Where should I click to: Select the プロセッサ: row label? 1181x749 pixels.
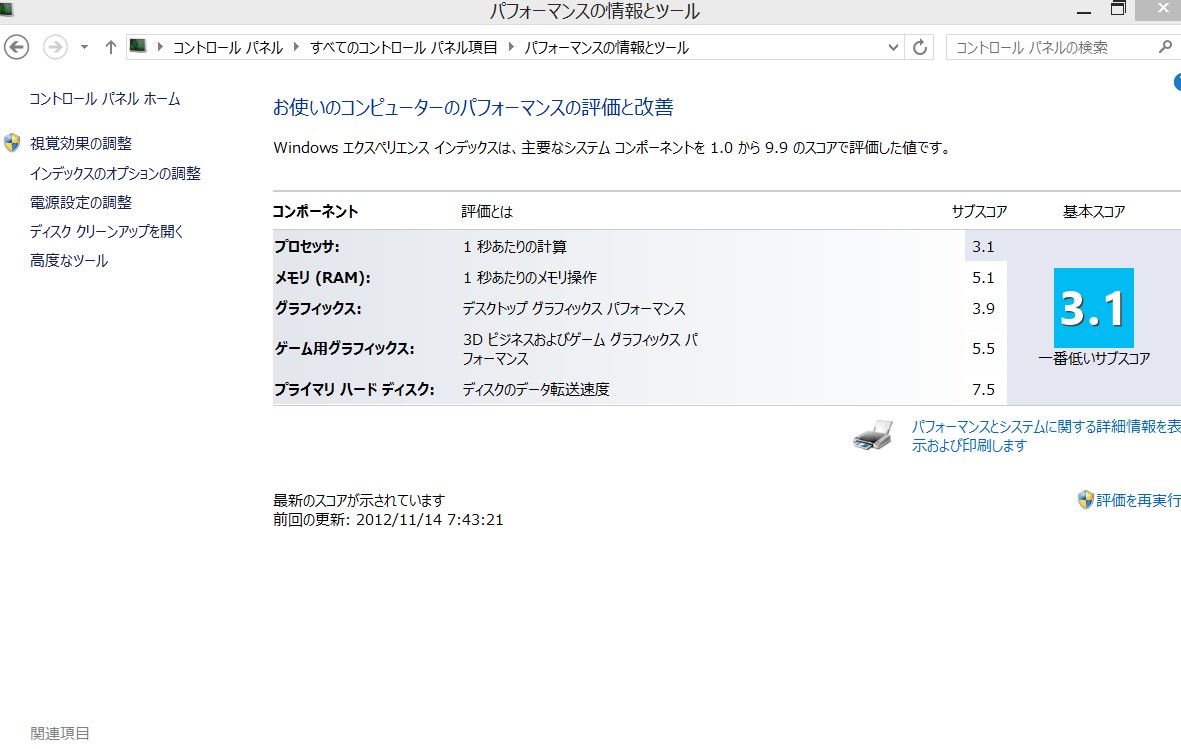pos(307,246)
